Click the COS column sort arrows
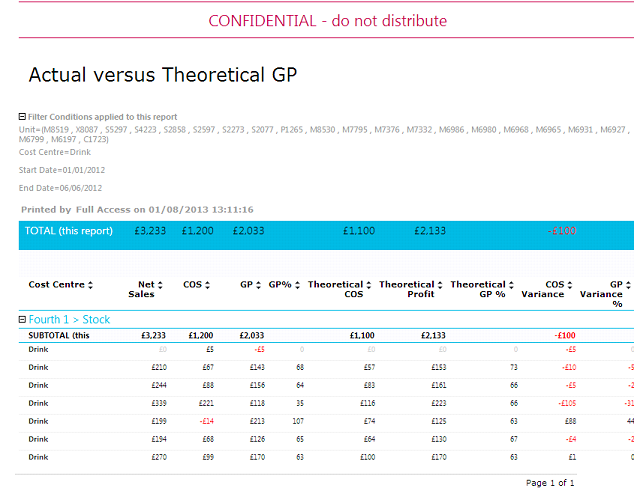This screenshot has height=500, width=634. pos(207,285)
